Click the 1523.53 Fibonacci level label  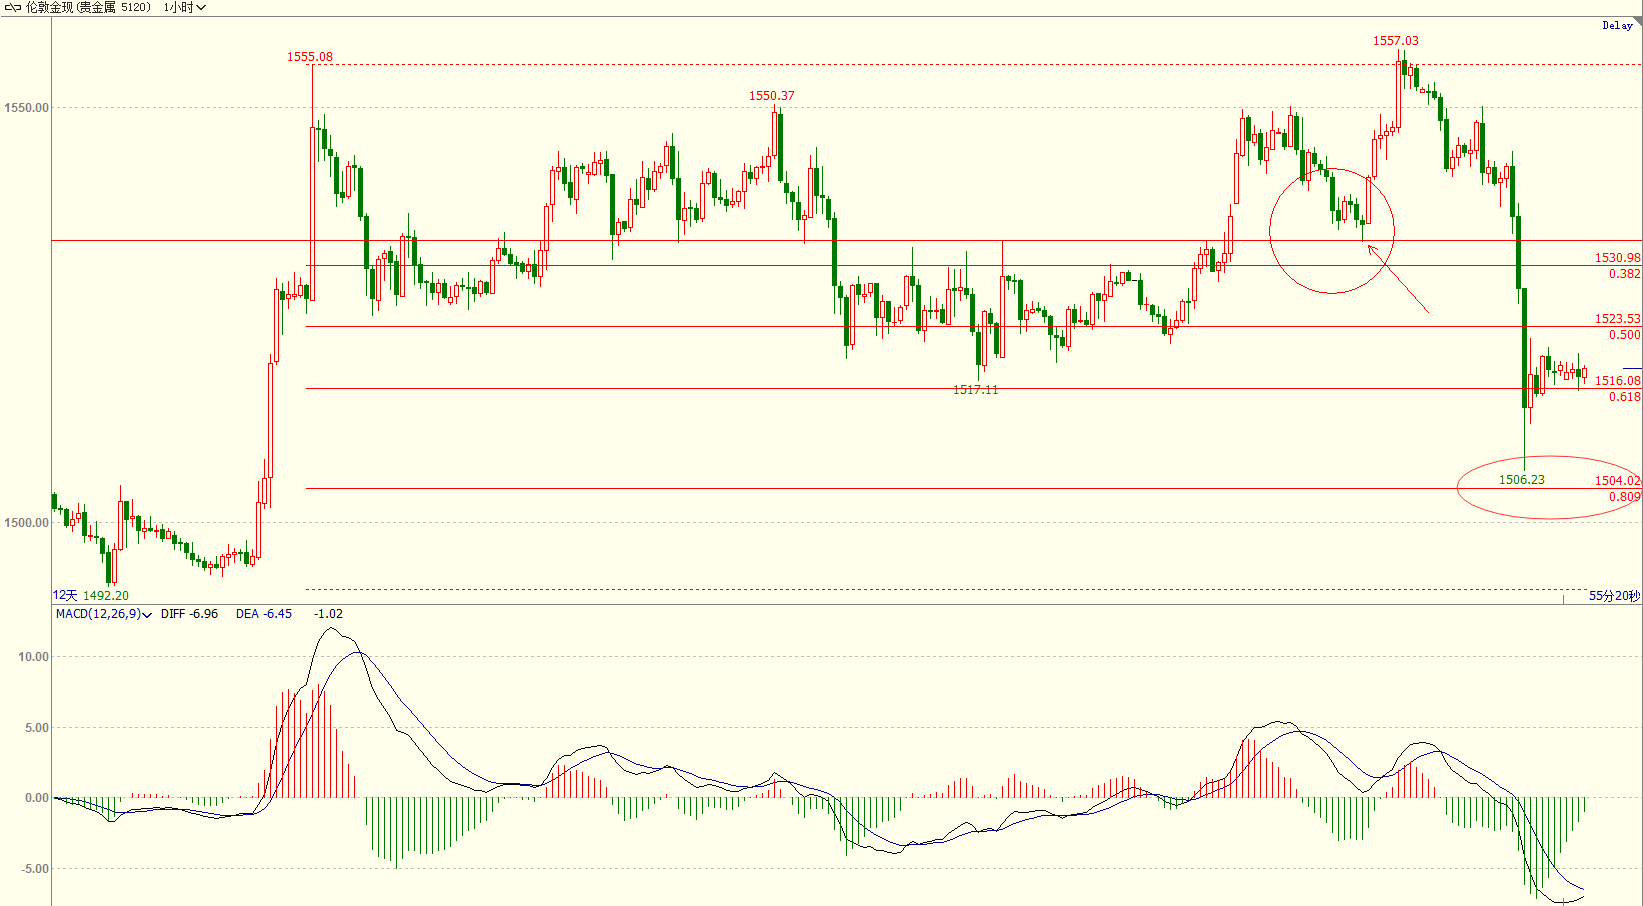pos(1618,319)
